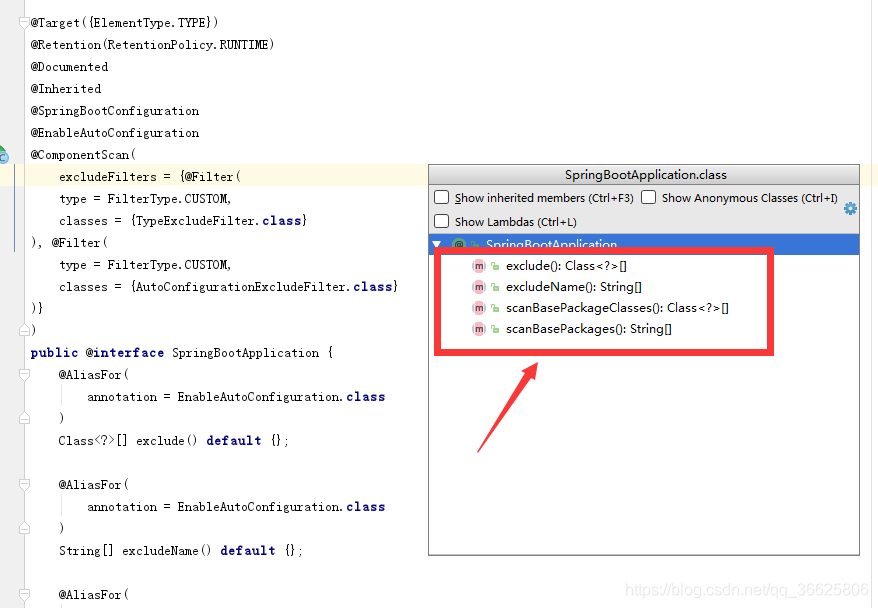Click public-access lock icon on scanBasePackages() row

pos(495,330)
